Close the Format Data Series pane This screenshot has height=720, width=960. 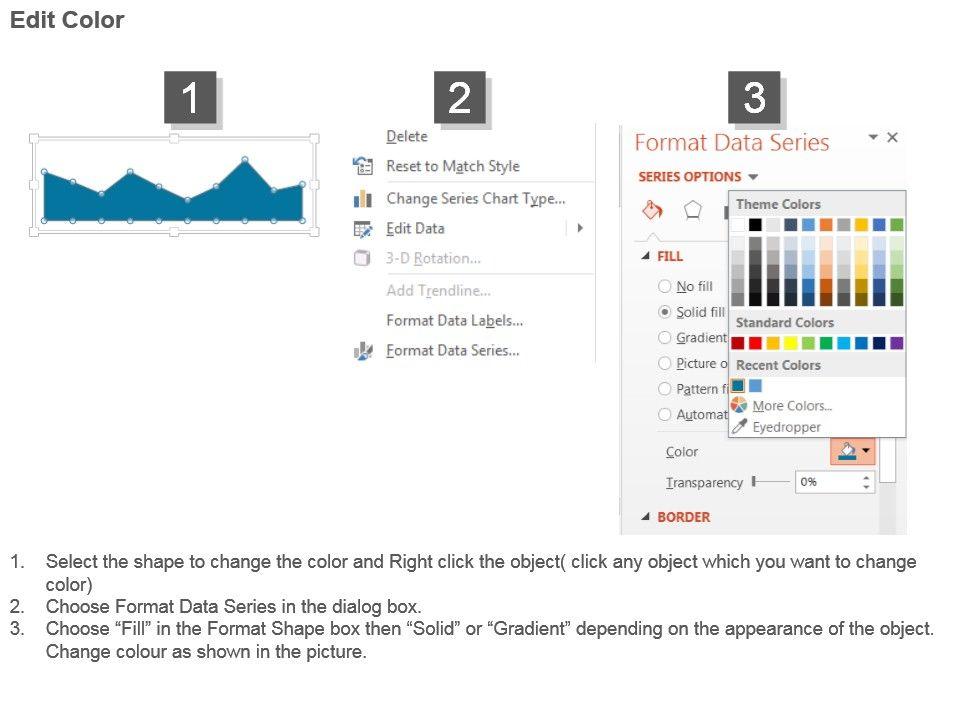tap(893, 138)
